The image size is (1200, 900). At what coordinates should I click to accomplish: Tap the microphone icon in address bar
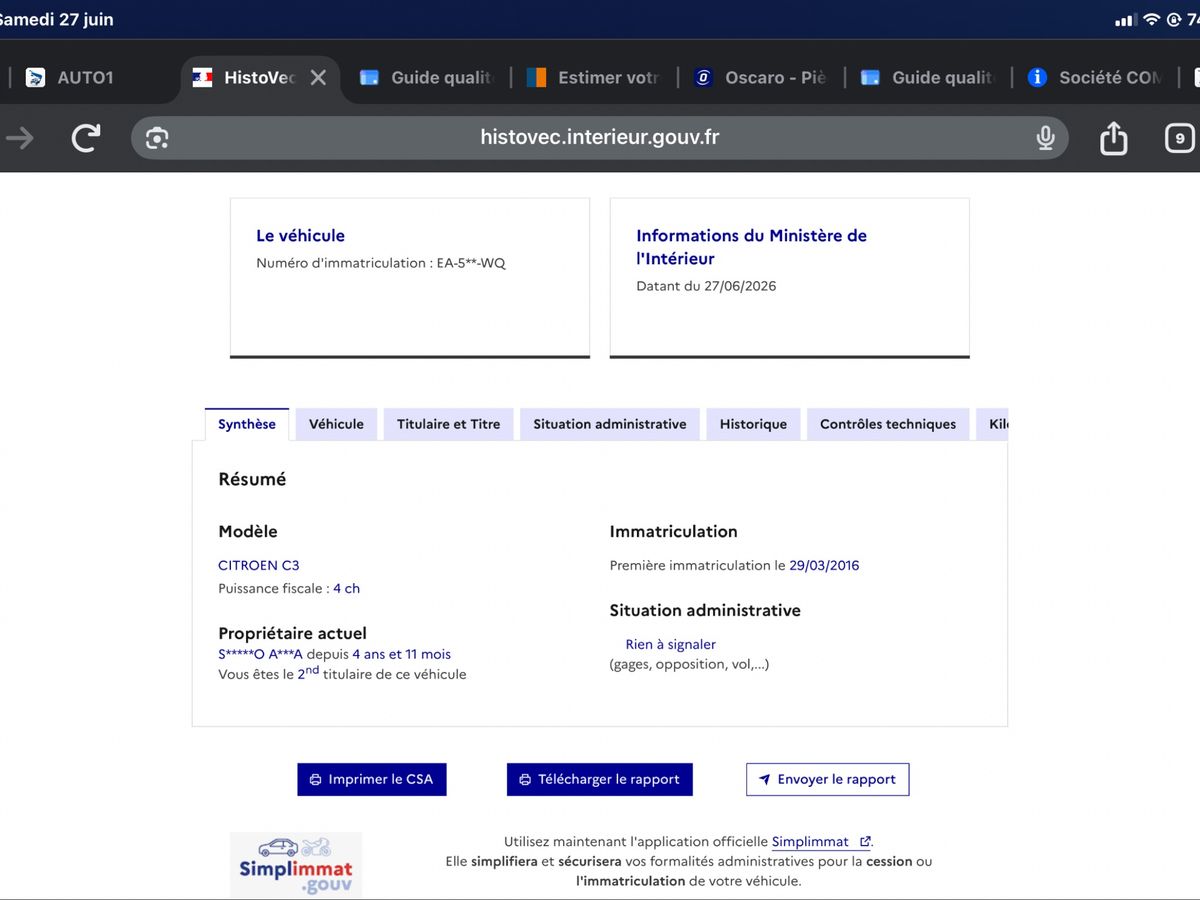tap(1045, 138)
